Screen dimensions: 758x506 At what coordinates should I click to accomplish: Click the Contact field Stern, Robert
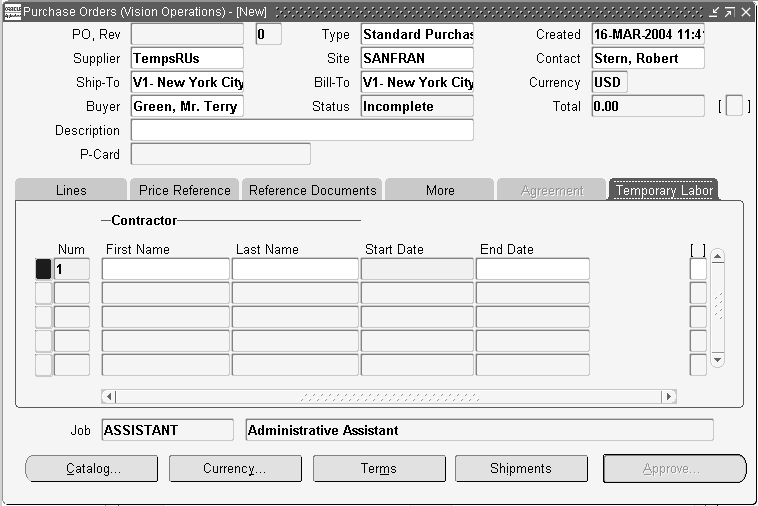(x=648, y=58)
